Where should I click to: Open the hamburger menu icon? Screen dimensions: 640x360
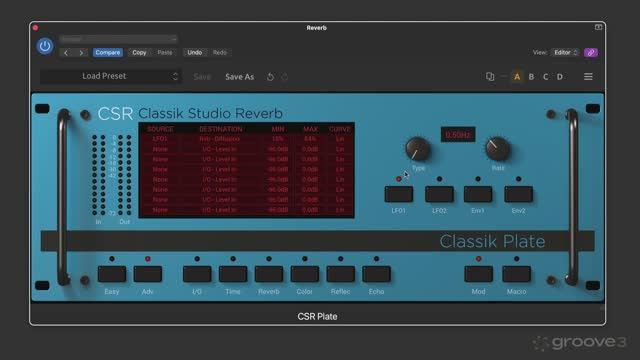click(x=588, y=77)
